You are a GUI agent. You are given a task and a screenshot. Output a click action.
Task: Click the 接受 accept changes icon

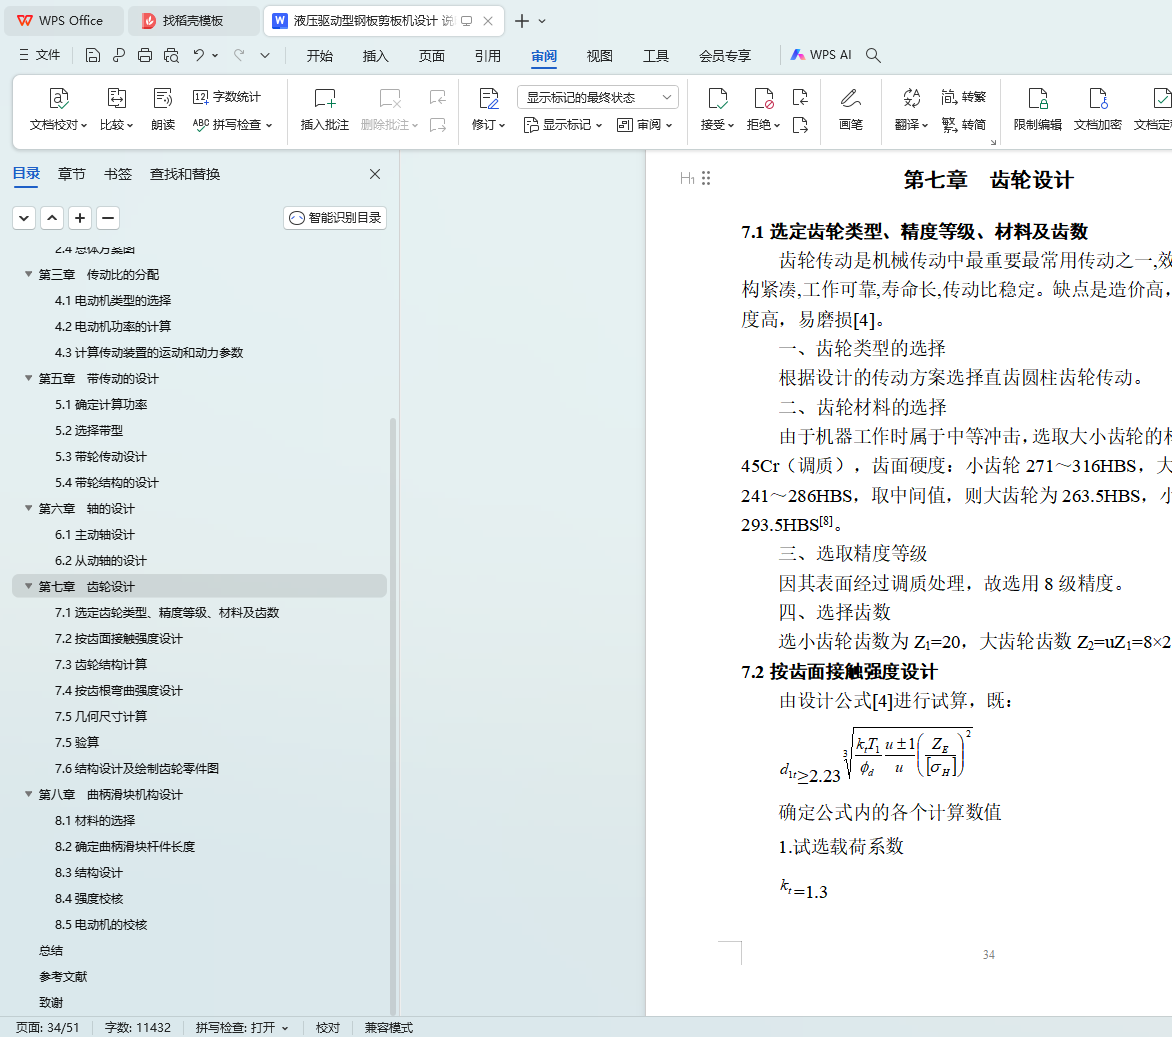point(717,98)
